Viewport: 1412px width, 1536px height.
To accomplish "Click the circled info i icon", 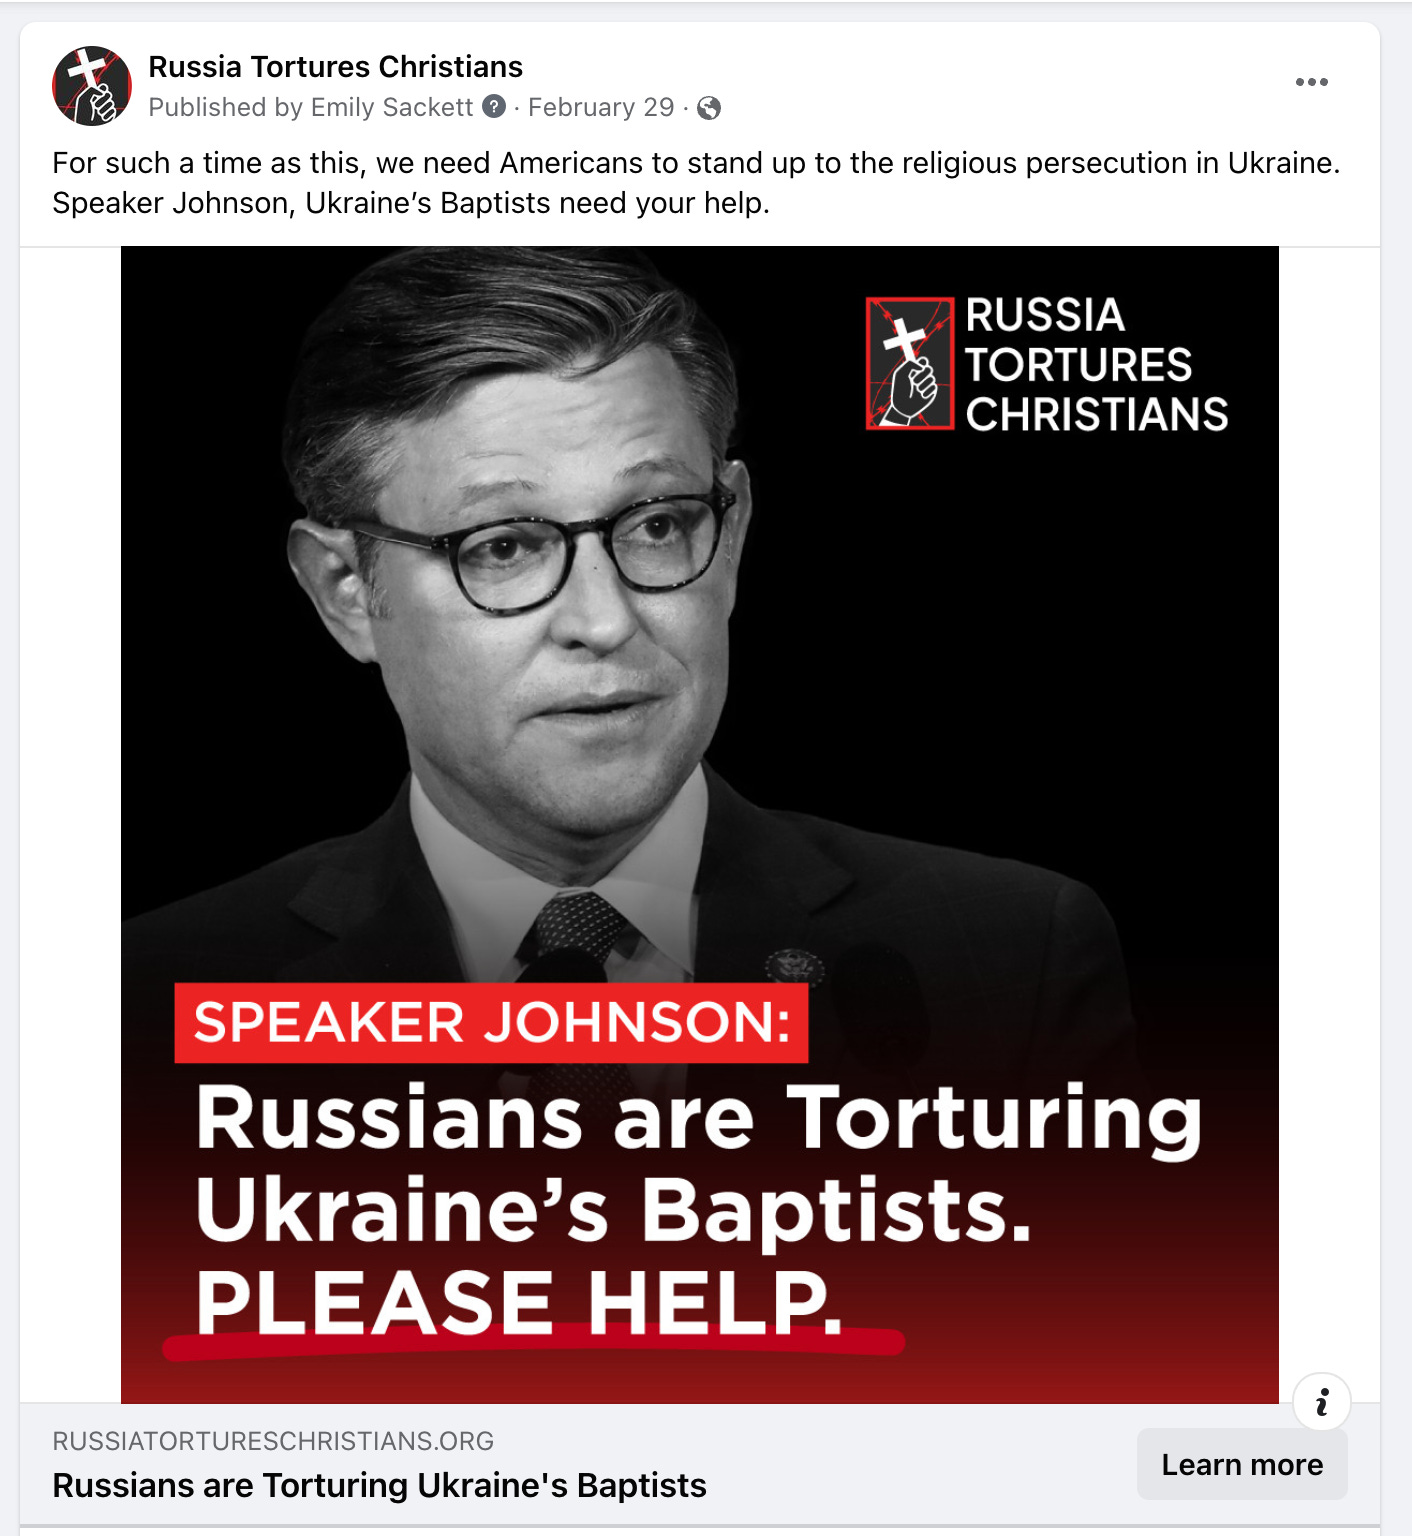I will click(x=1322, y=1402).
